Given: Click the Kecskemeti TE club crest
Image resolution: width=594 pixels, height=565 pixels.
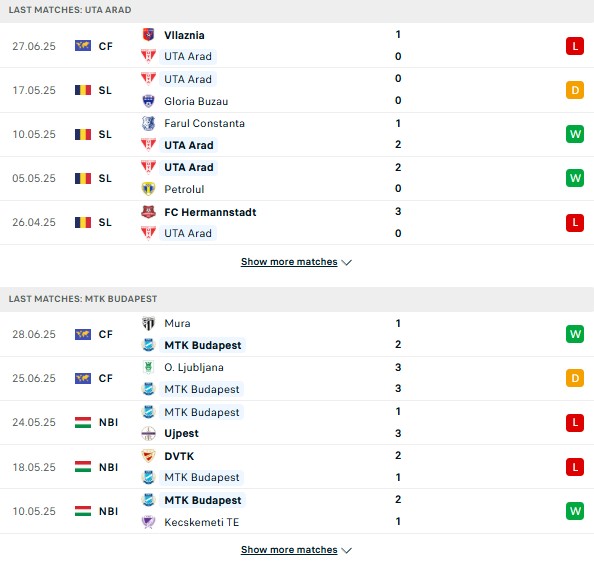Looking at the screenshot, I should 148,522.
